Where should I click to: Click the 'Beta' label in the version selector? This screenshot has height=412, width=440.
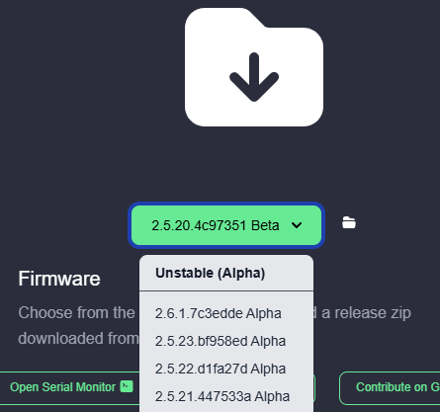pyautogui.click(x=265, y=225)
